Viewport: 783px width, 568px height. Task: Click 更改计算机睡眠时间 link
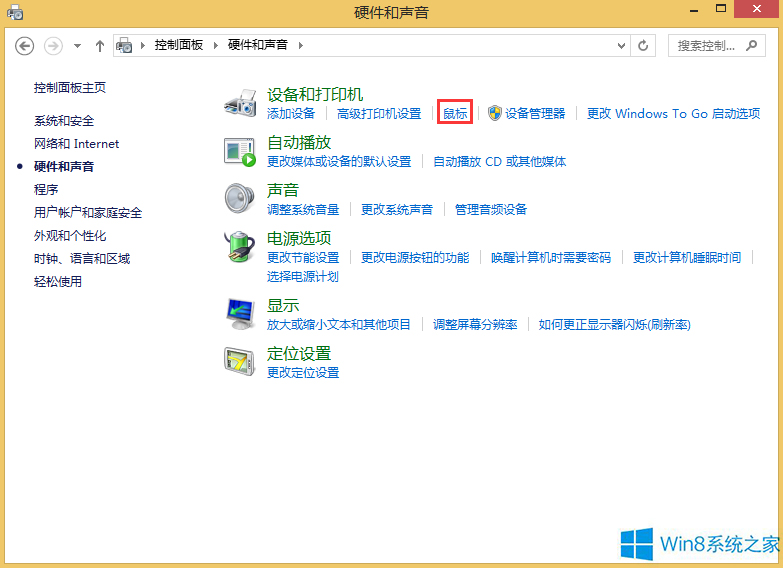687,258
